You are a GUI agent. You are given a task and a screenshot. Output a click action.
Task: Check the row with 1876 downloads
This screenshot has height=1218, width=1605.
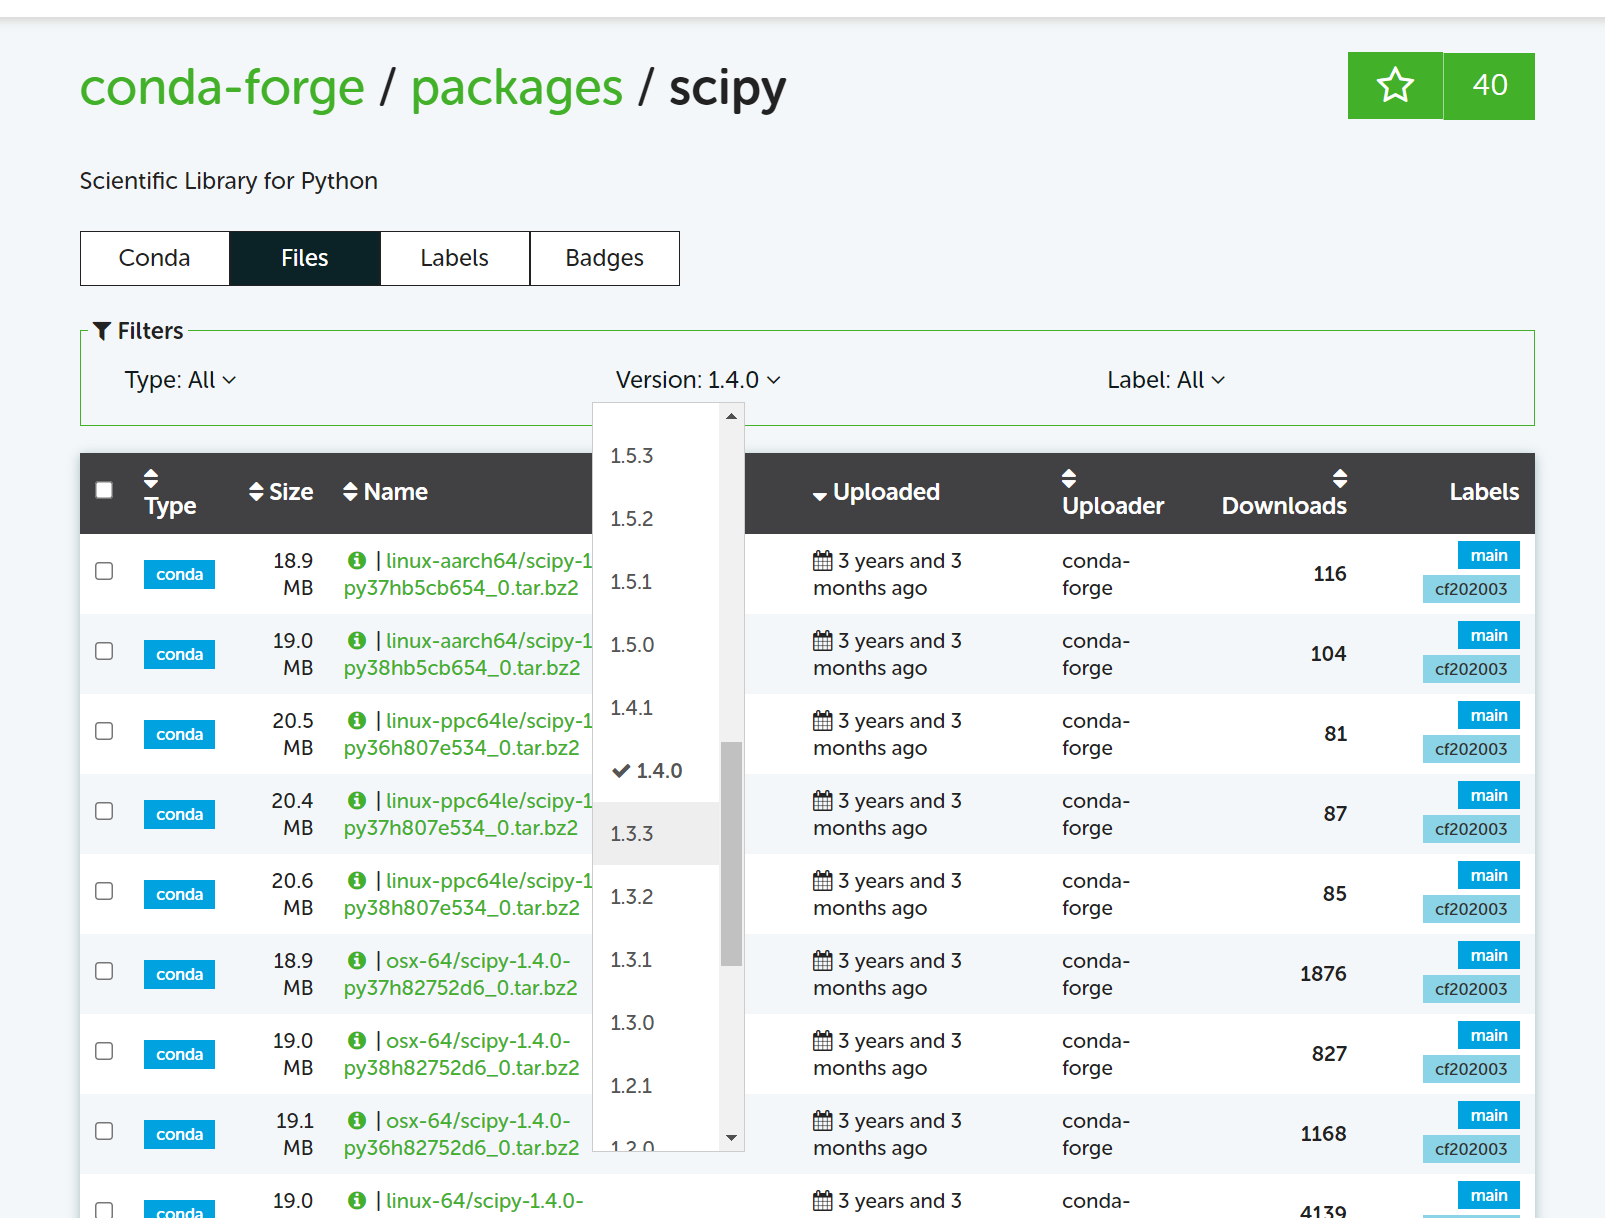coord(104,971)
